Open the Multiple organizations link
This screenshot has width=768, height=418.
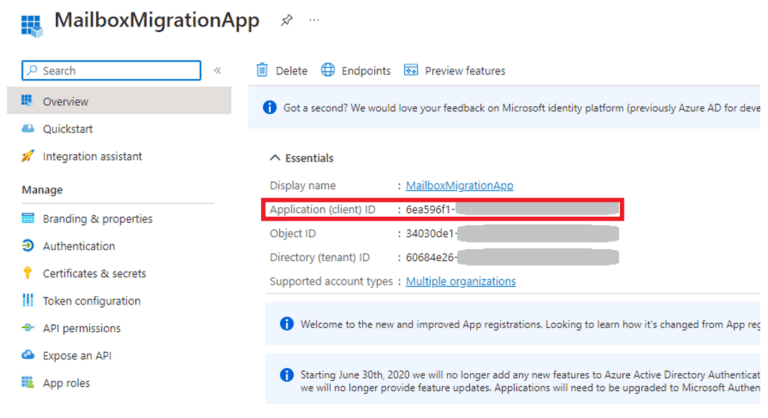(x=460, y=281)
